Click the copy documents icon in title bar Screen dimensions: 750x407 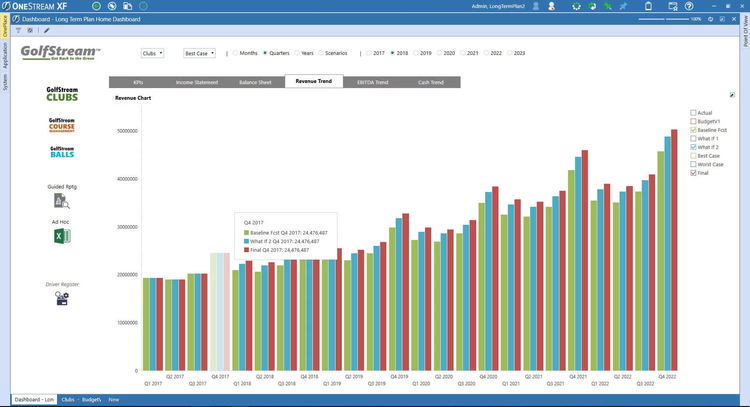(127, 6)
